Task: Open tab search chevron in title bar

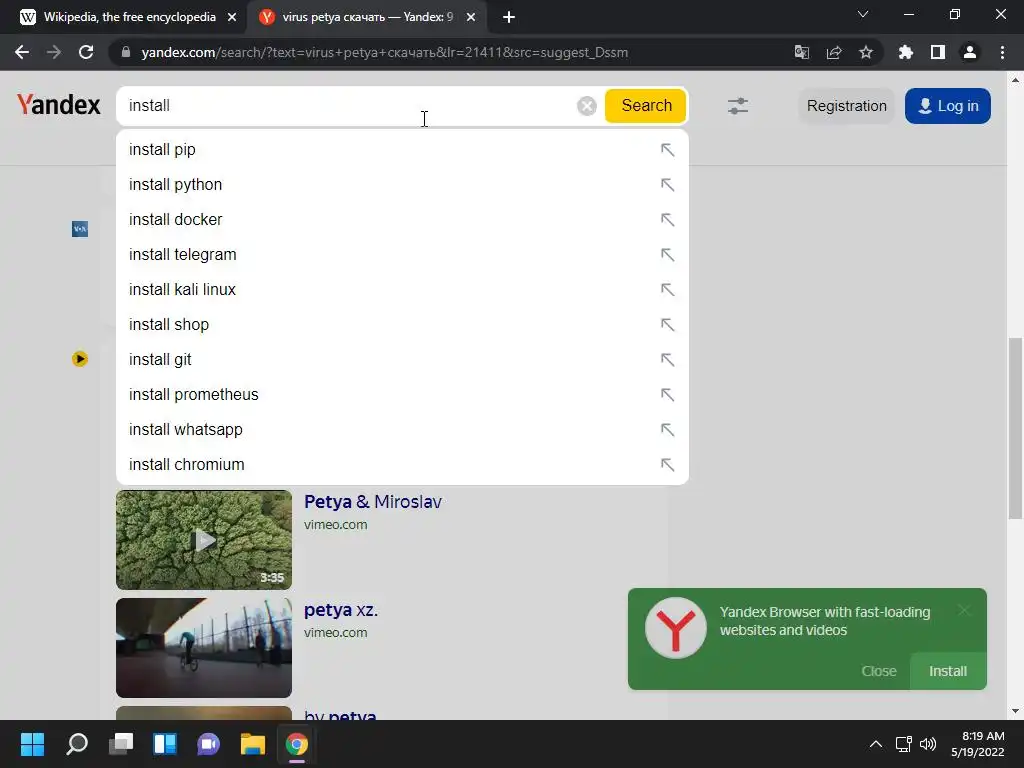Action: click(x=863, y=14)
